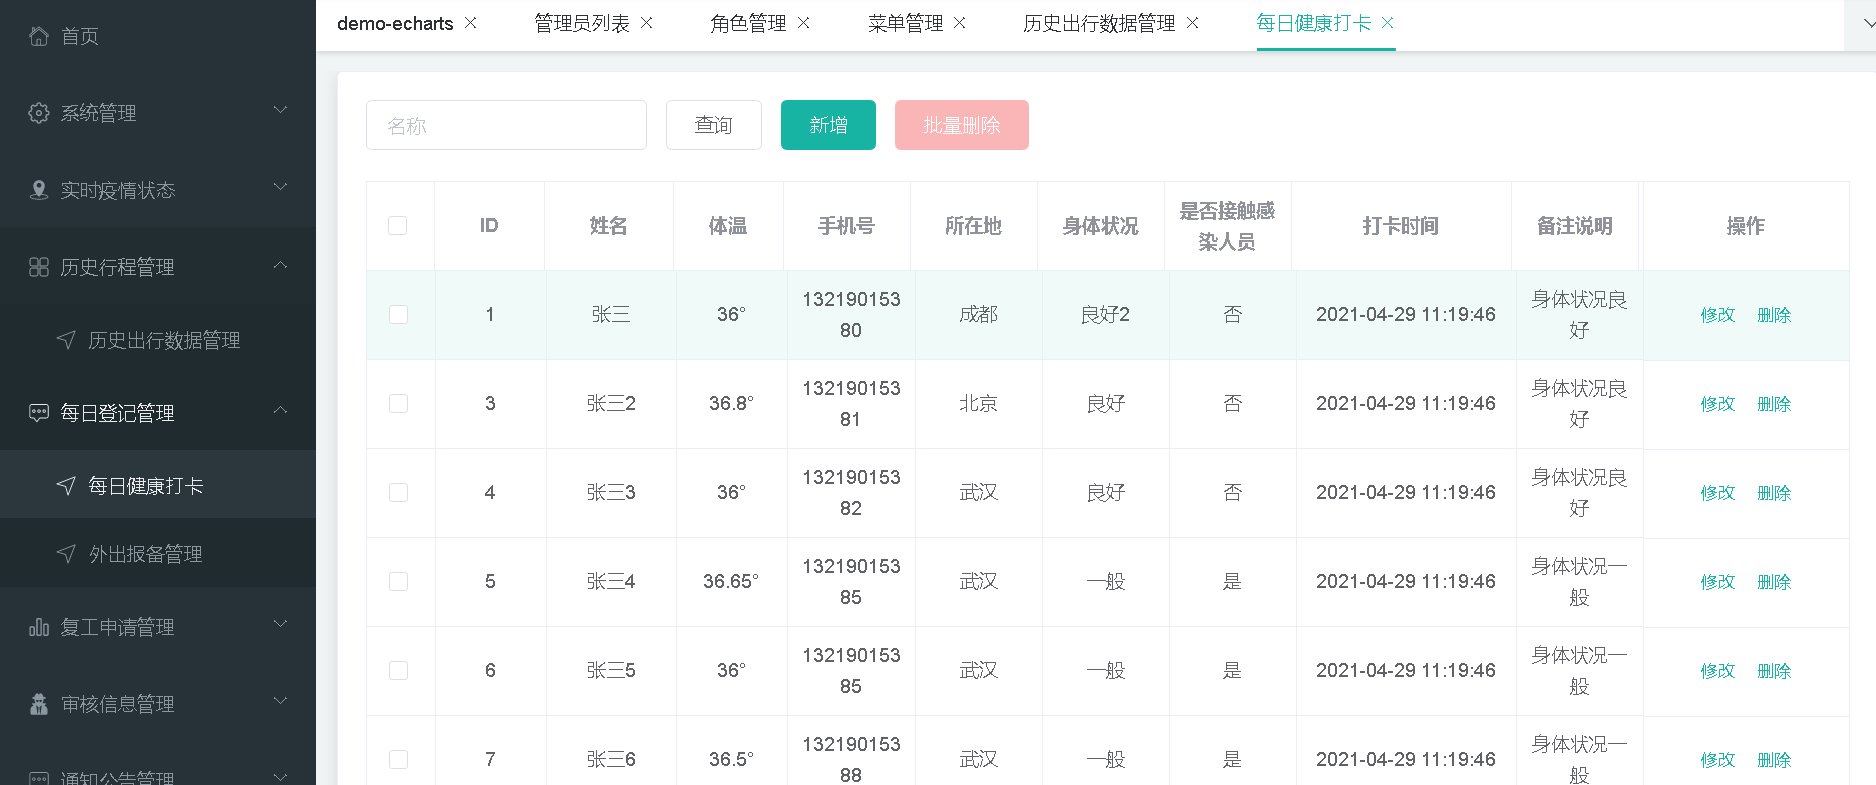
Task: Expand the 审核信息管理 menu chevron
Action: click(x=281, y=701)
